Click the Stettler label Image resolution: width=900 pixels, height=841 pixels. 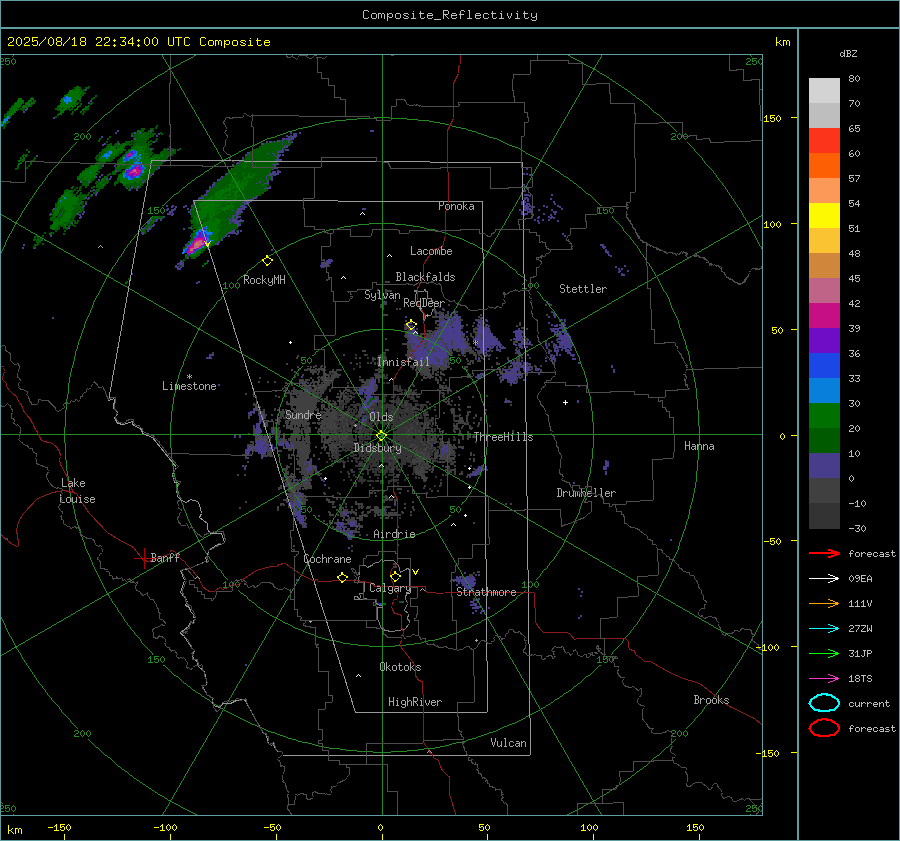tap(583, 289)
